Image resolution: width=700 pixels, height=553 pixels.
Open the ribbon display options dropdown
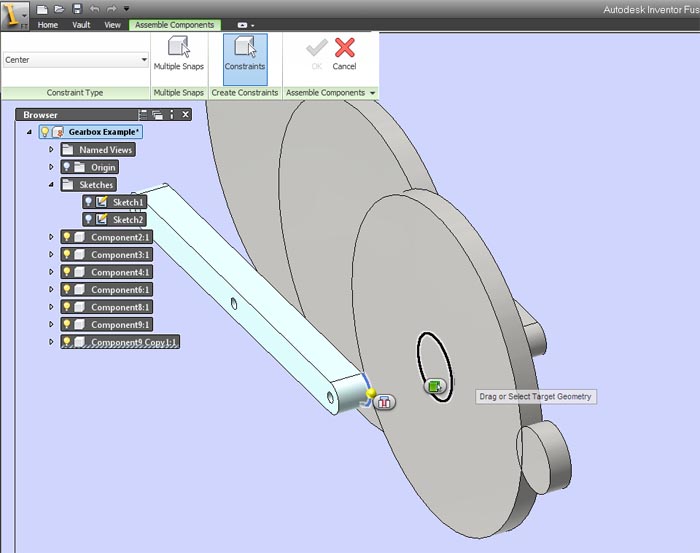click(x=246, y=25)
